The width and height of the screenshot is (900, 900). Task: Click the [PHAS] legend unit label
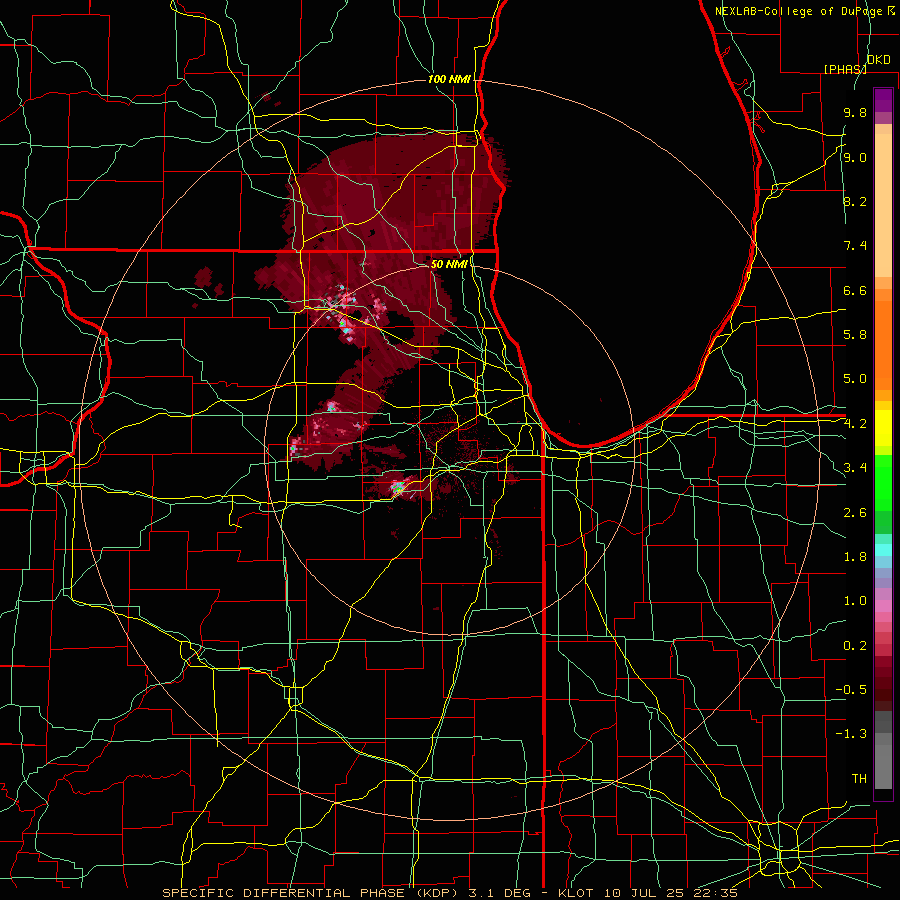tap(845, 69)
